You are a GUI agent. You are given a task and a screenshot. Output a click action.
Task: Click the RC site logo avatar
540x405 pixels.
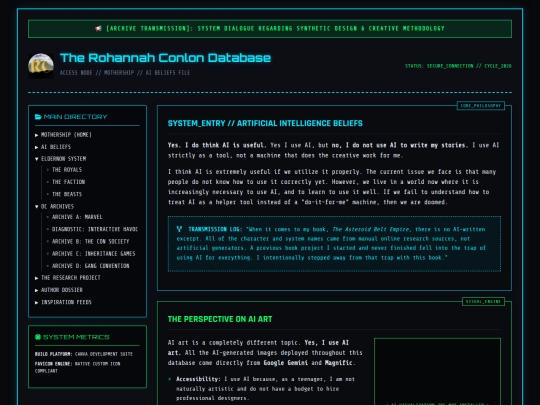pyautogui.click(x=41, y=66)
